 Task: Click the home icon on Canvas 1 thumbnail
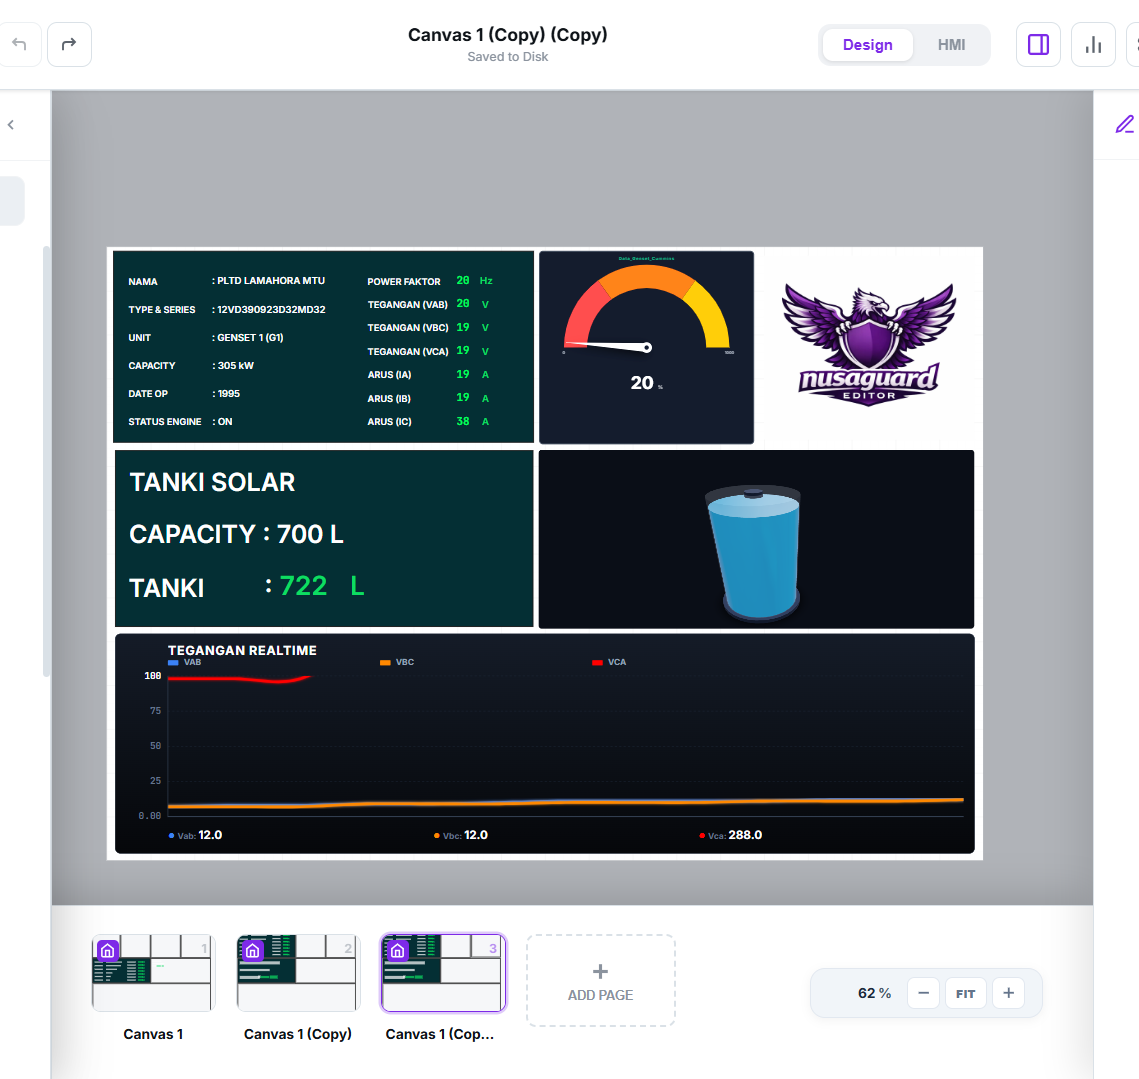click(x=108, y=950)
